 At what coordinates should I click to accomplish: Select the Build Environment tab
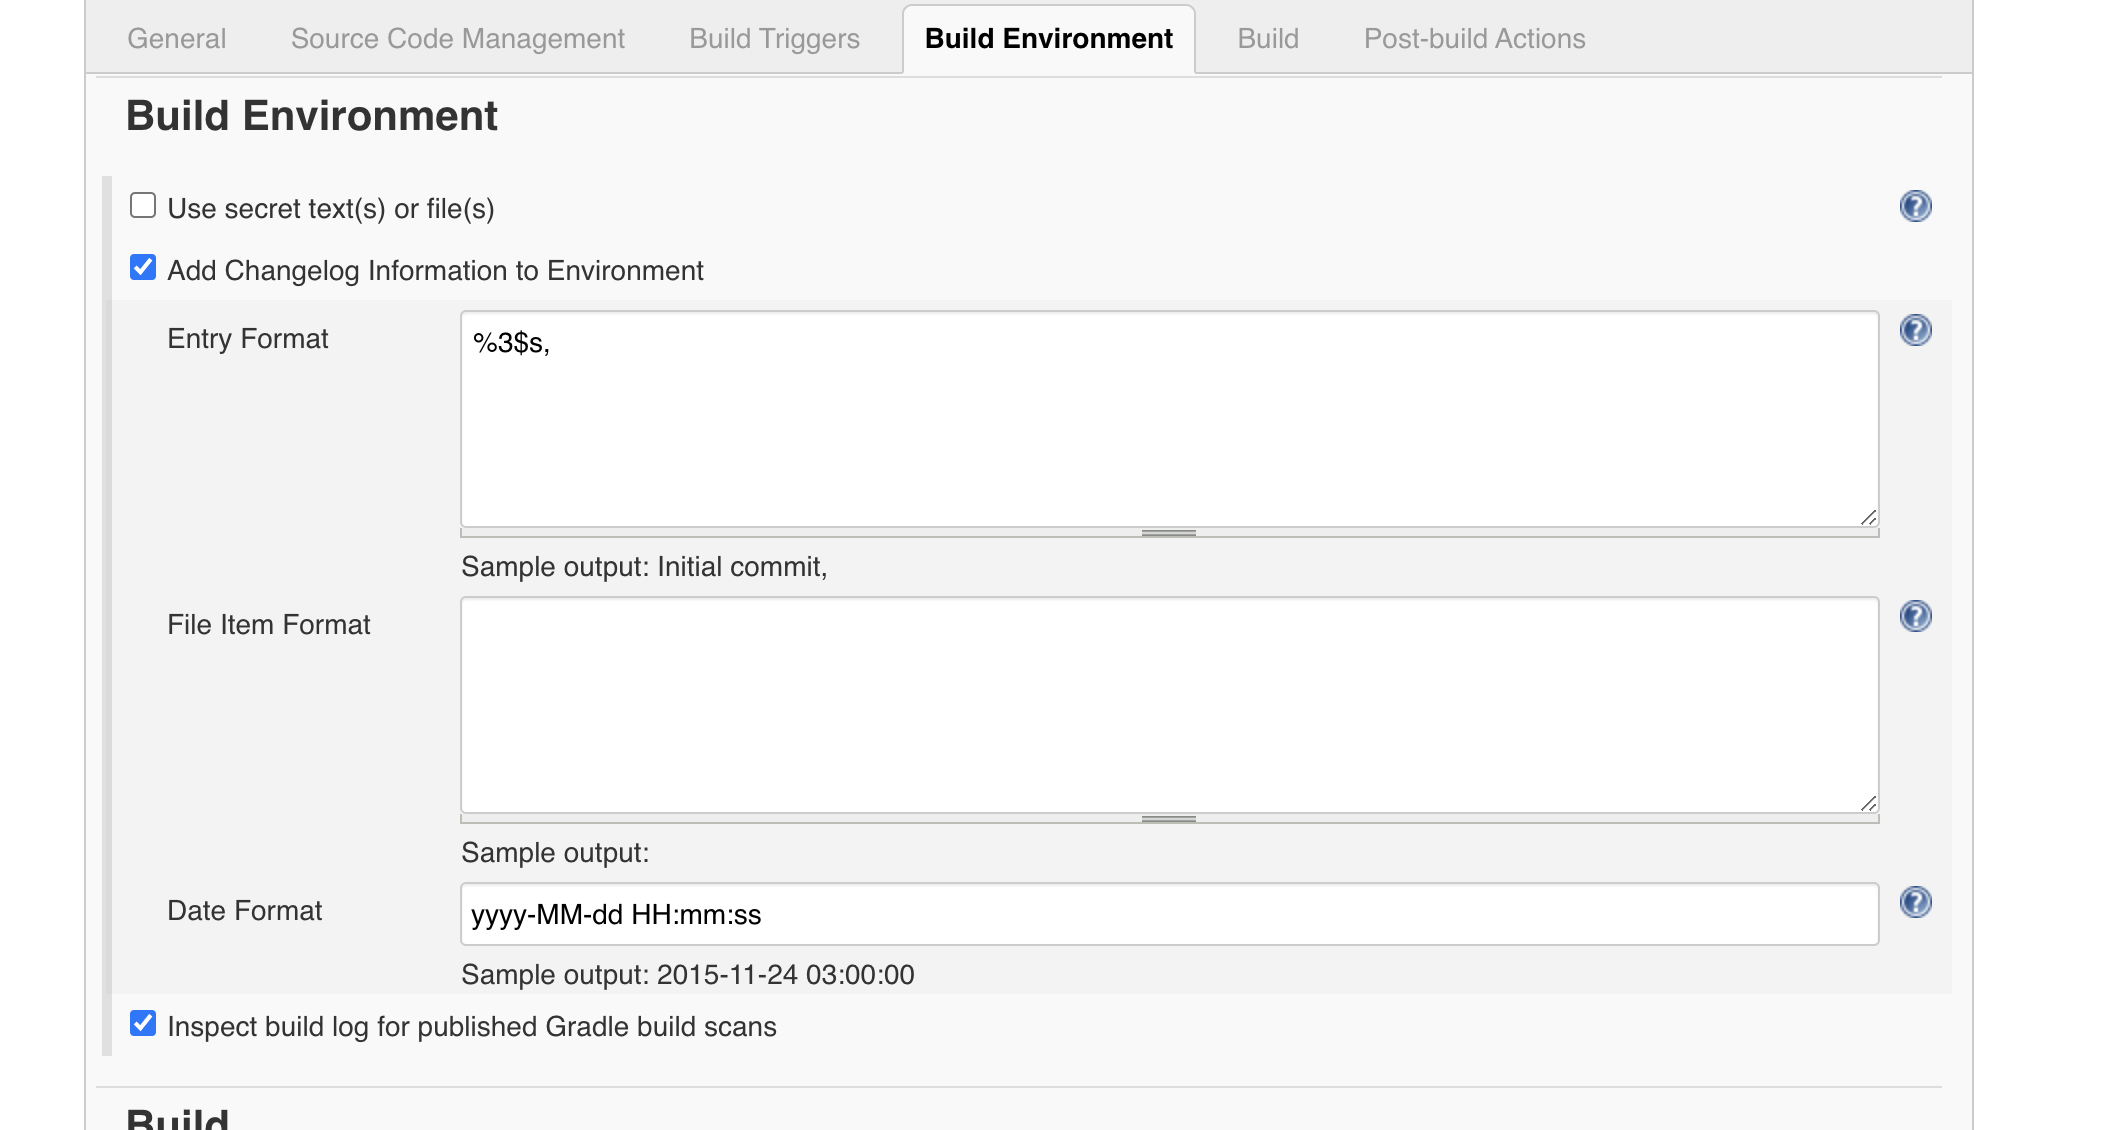[1048, 39]
